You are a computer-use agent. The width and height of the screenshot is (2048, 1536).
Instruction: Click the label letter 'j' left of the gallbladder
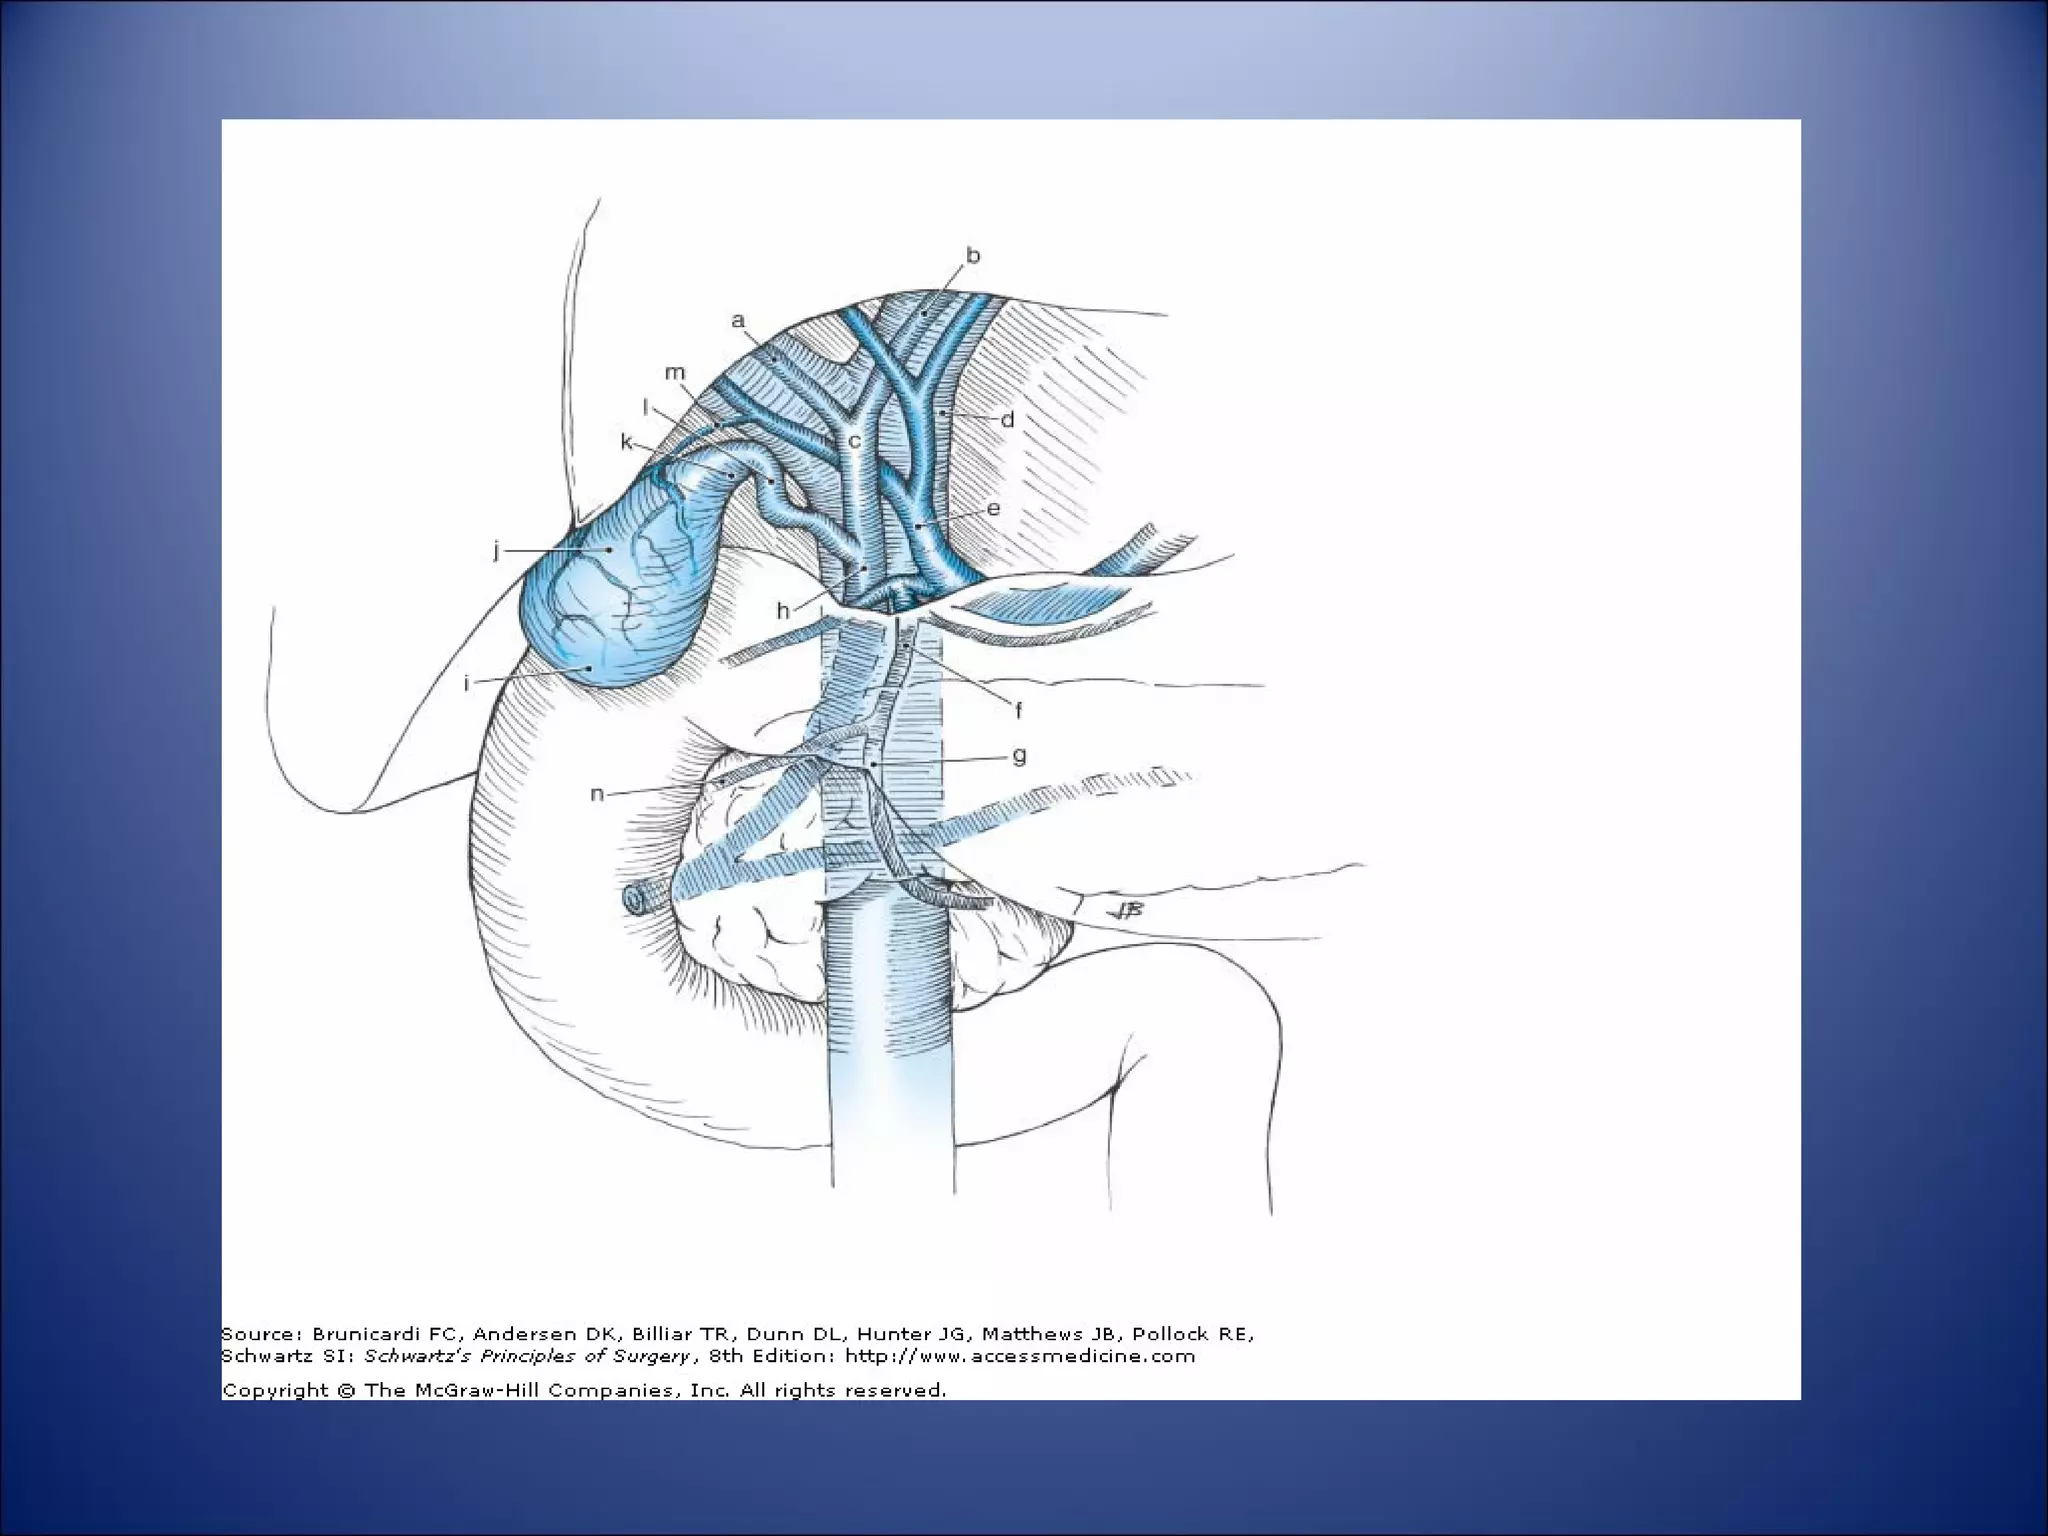click(x=496, y=550)
